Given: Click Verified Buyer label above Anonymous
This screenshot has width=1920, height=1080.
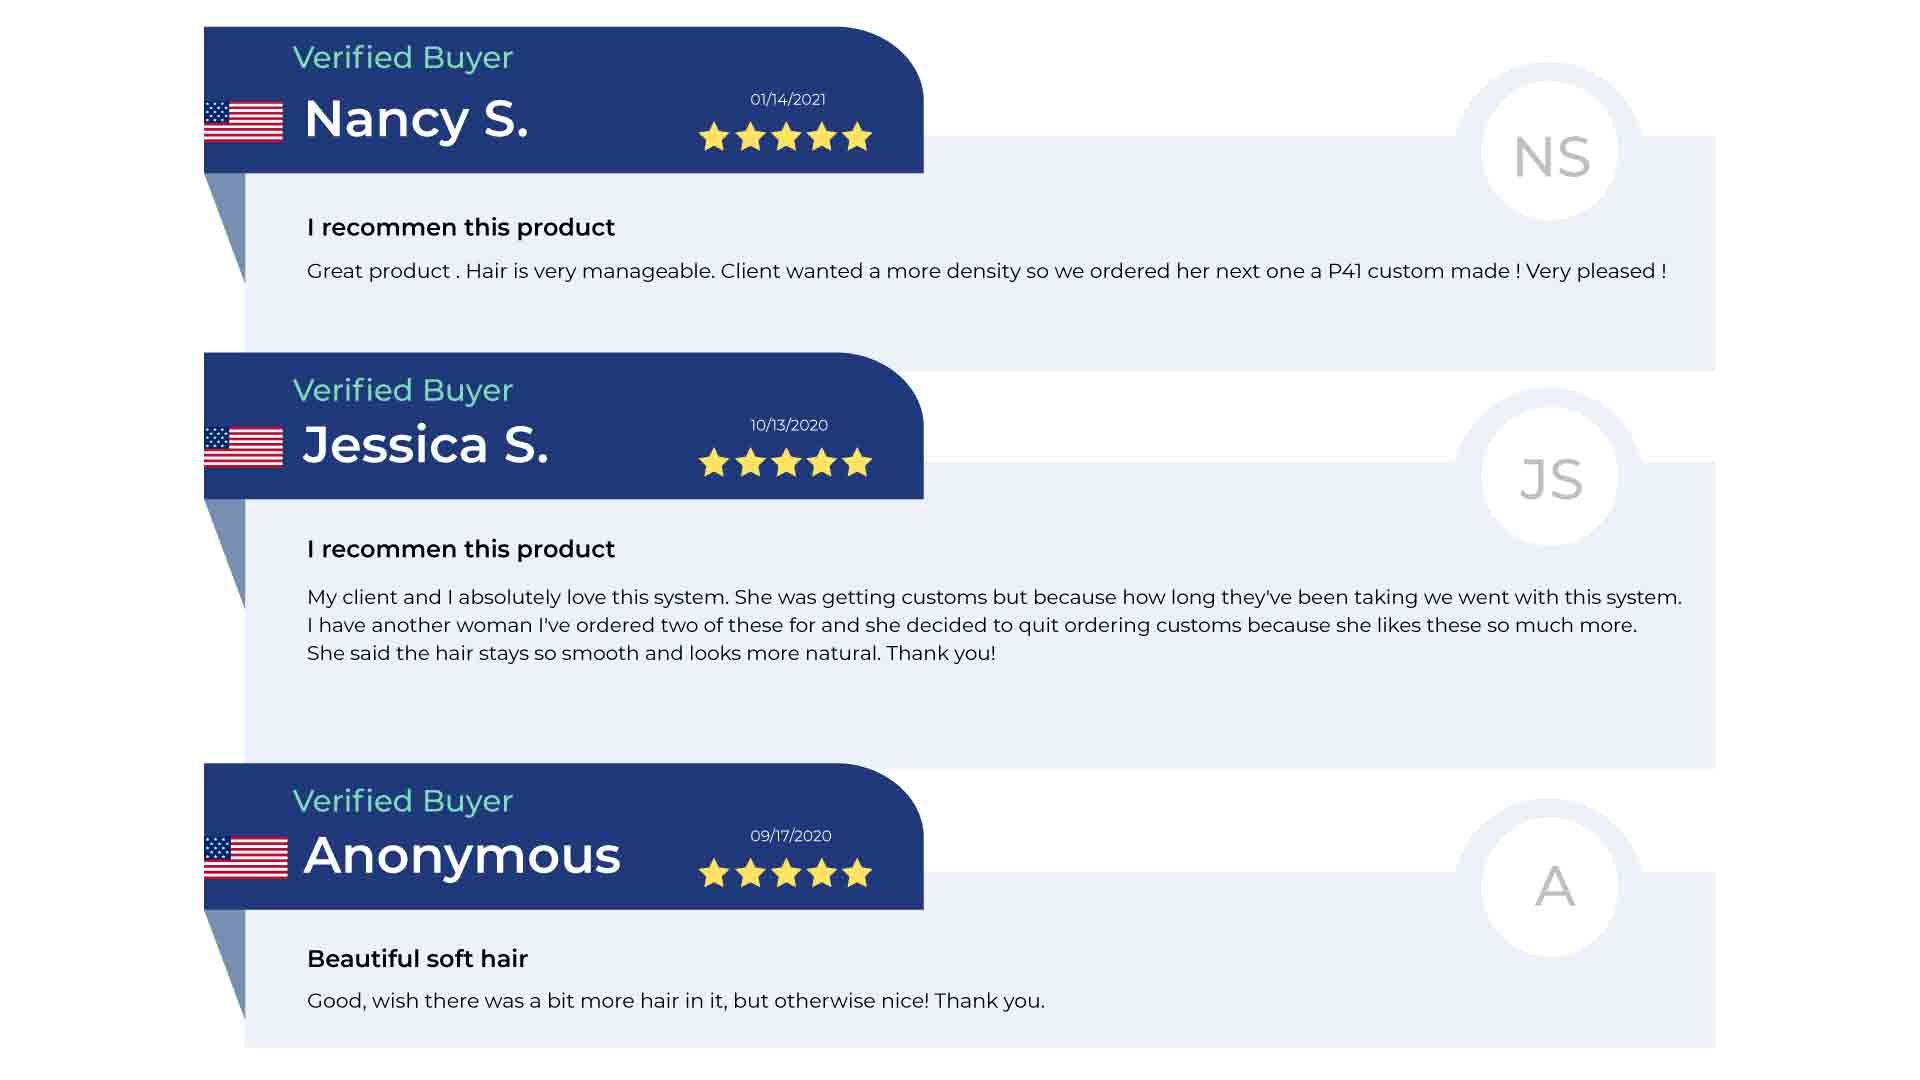Looking at the screenshot, I should click(403, 801).
